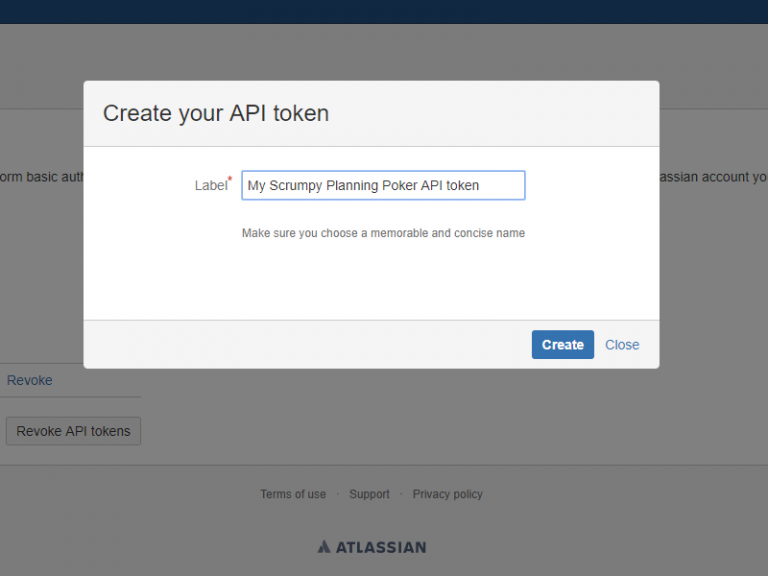Click the partially hidden "basic auth" text
The image size is (768, 576).
[x=40, y=177]
